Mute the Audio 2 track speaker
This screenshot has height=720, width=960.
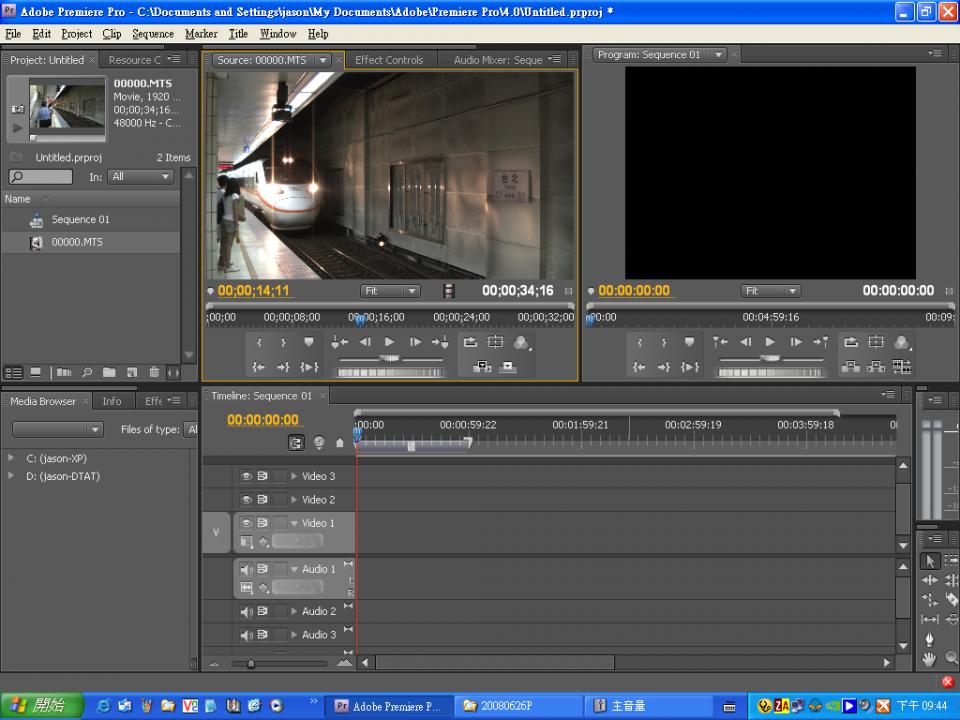pyautogui.click(x=246, y=611)
